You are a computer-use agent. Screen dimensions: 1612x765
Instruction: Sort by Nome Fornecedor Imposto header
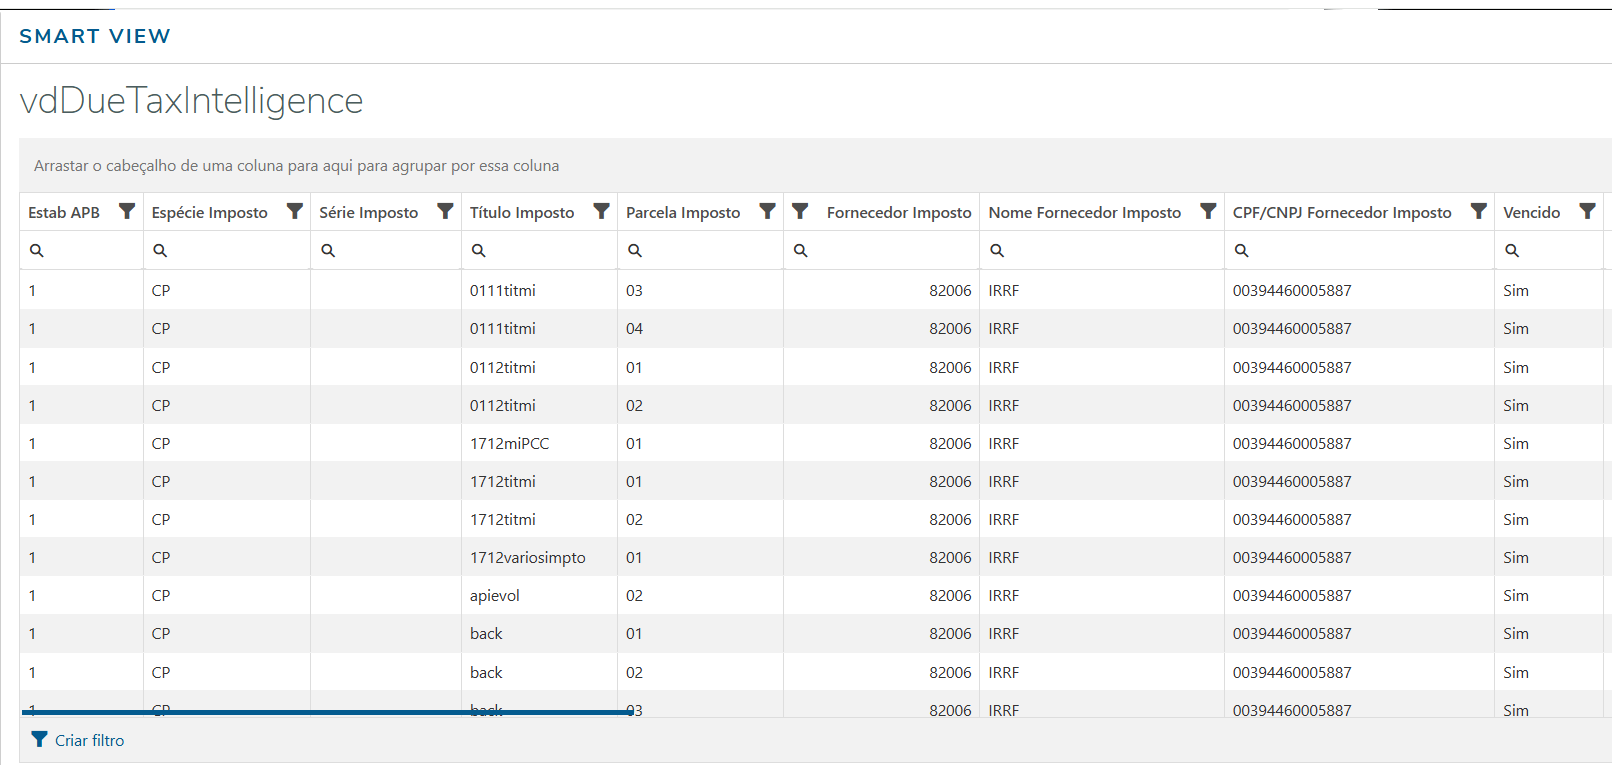click(1084, 212)
